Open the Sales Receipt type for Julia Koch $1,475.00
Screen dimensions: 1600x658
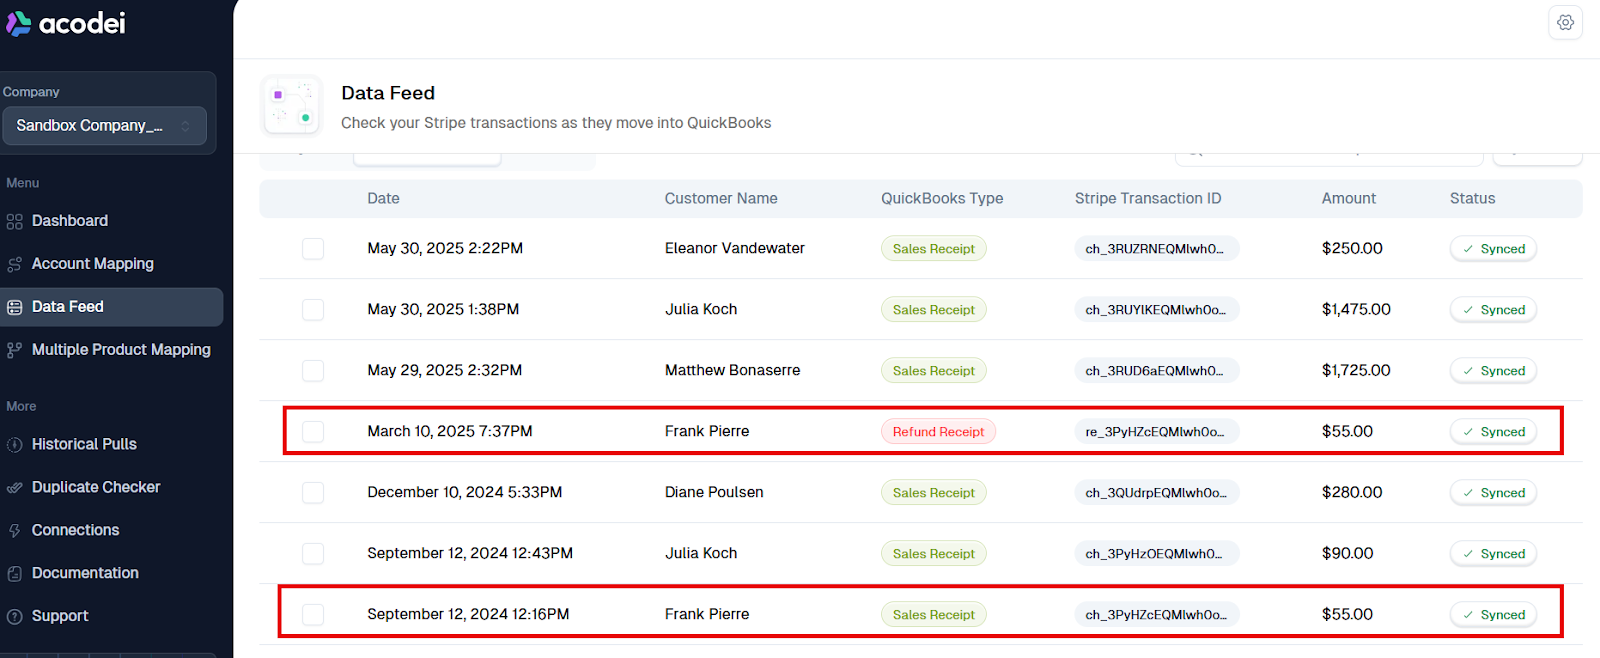933,310
